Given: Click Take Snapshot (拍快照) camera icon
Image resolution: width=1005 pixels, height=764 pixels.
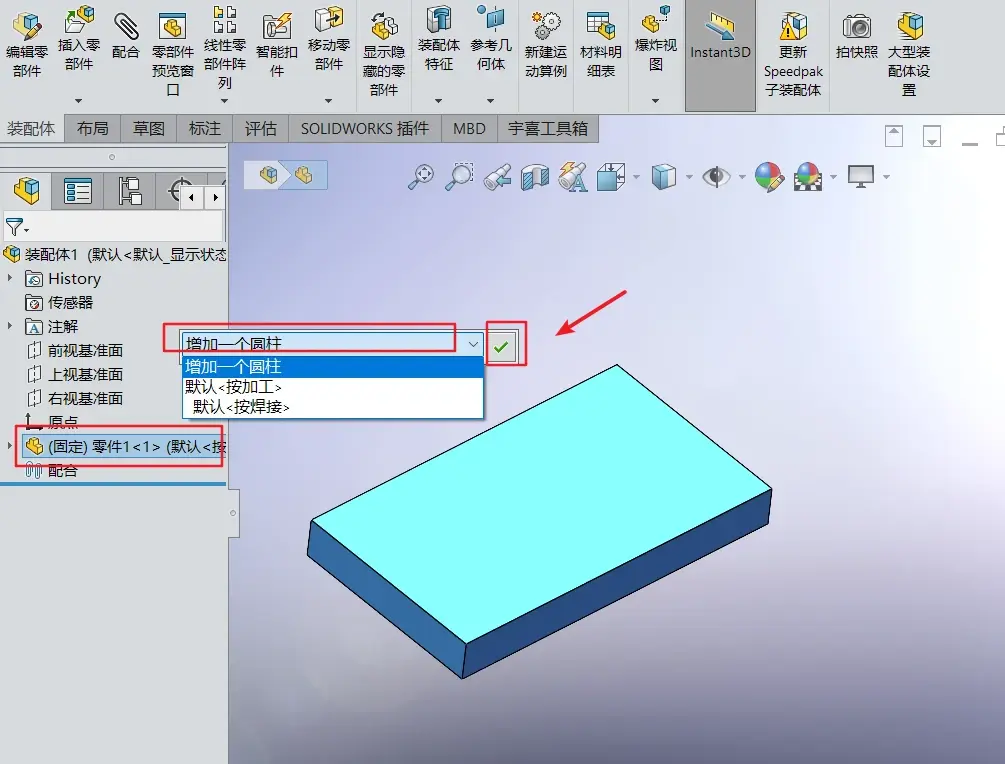Looking at the screenshot, I should click(x=857, y=37).
